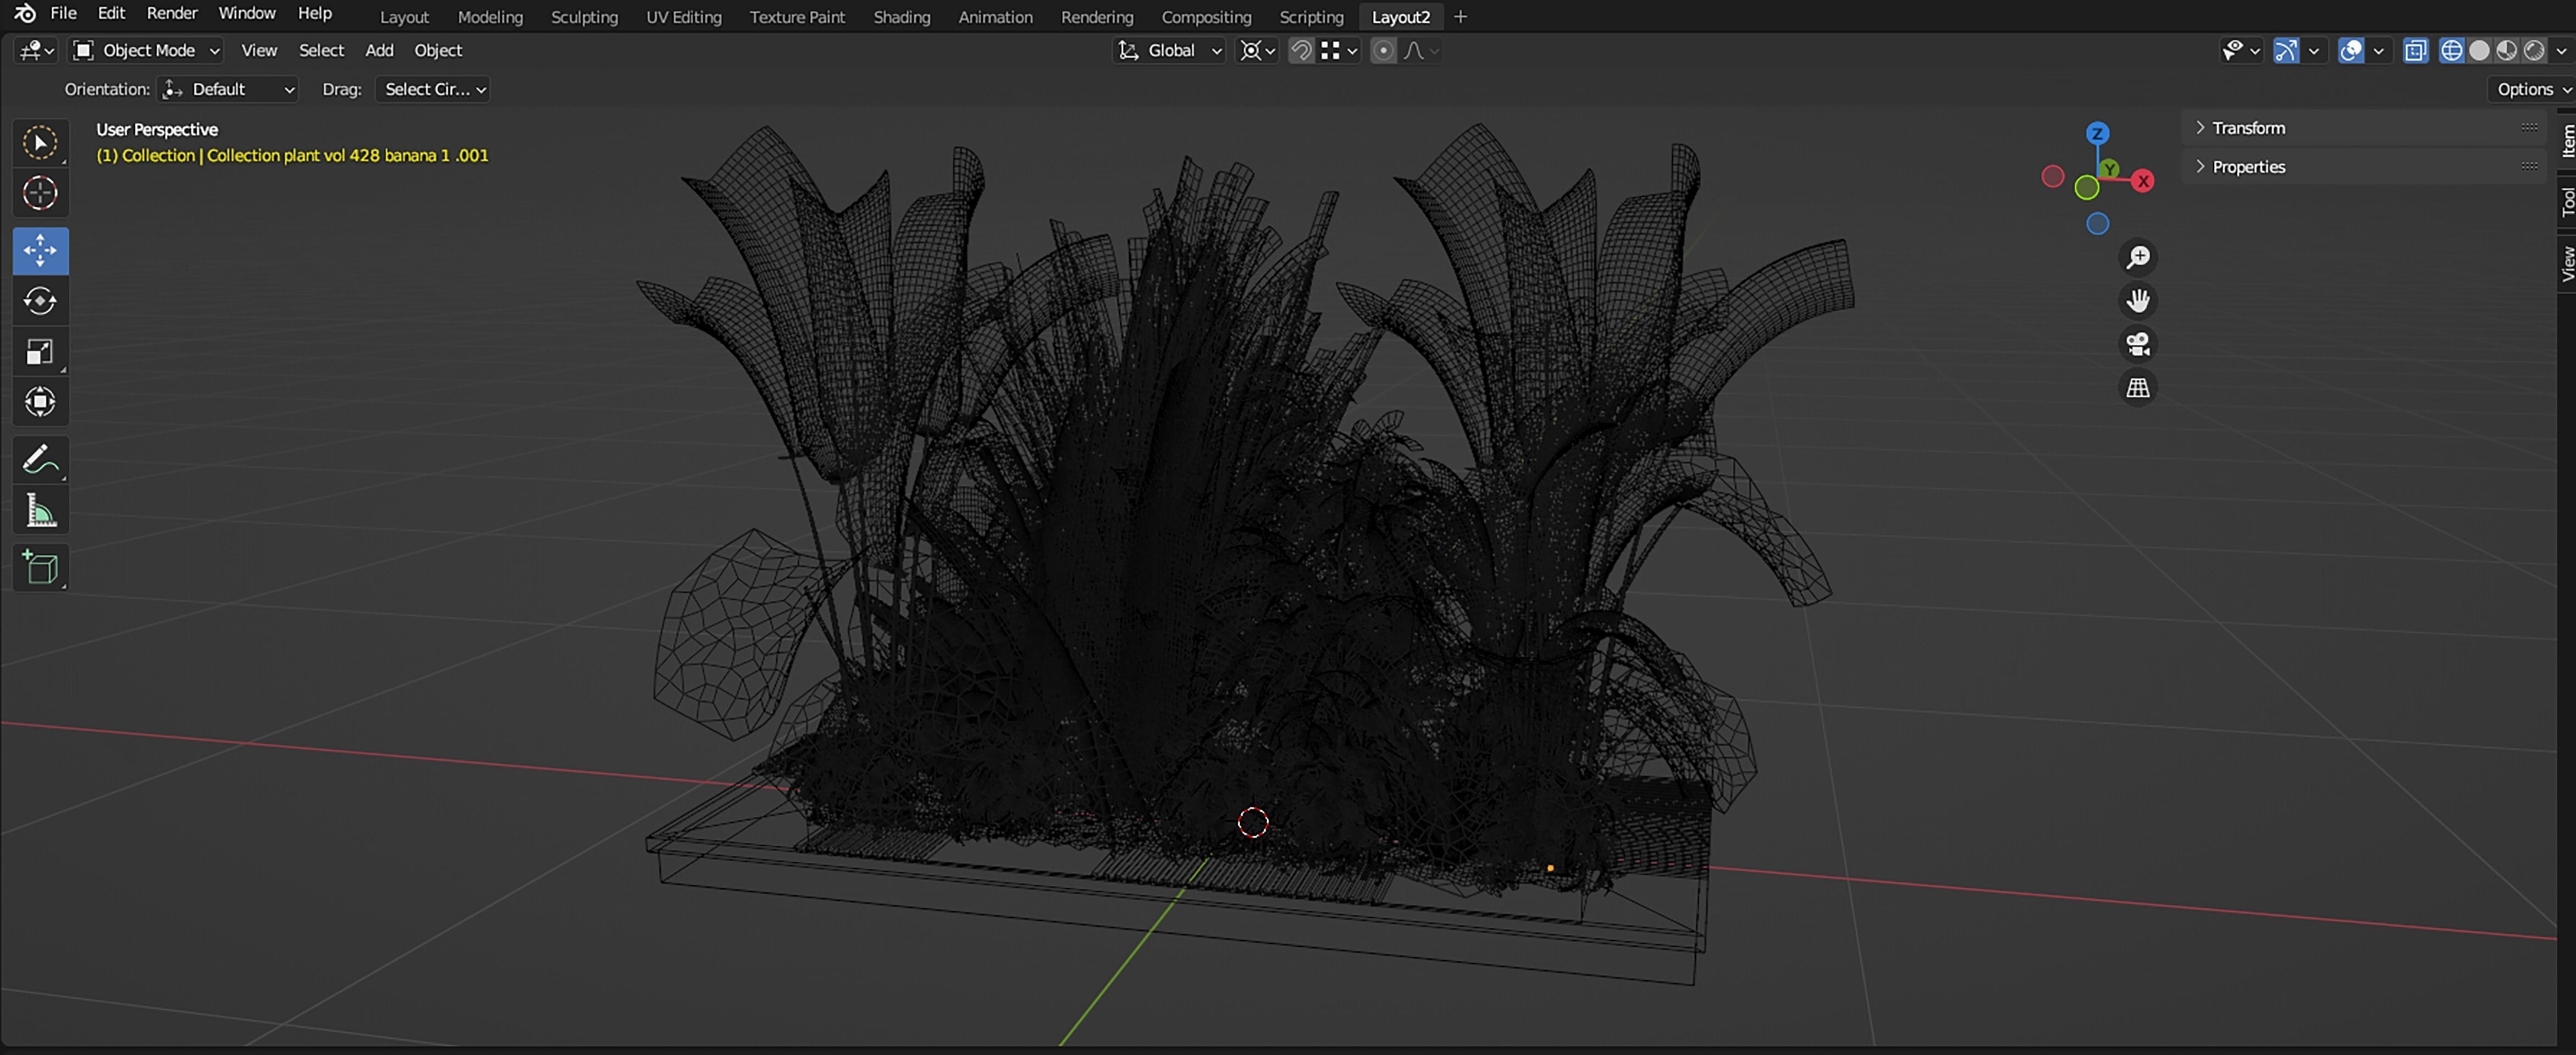Switch to UV Editing workspace tab
This screenshot has height=1055, width=2576.
[x=684, y=17]
